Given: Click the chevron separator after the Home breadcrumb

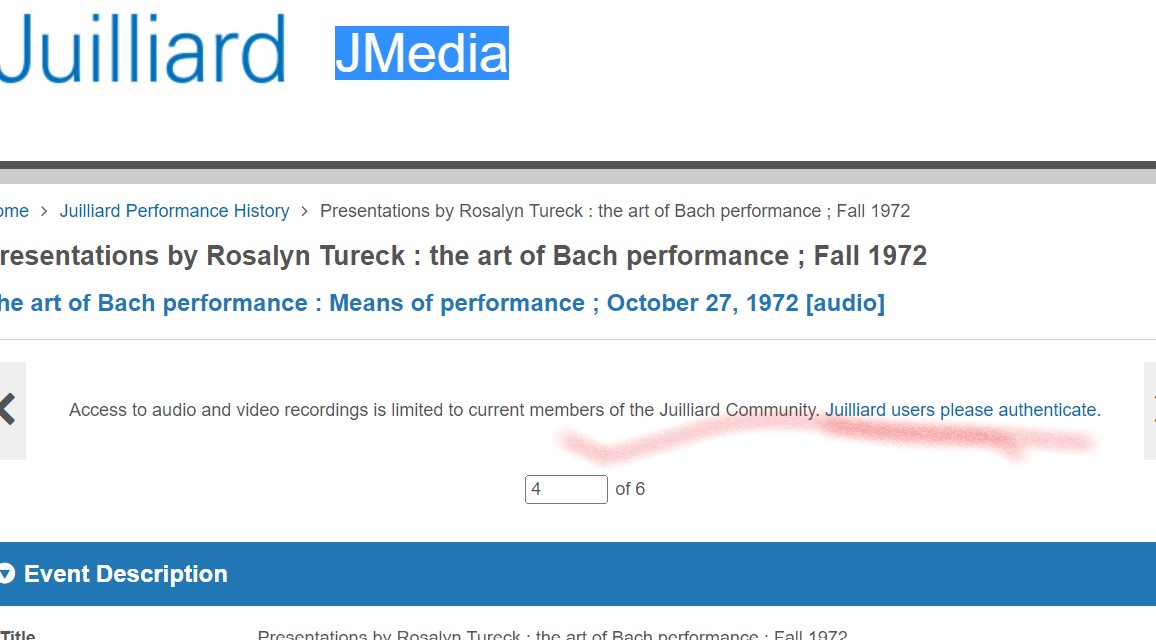Looking at the screenshot, I should [44, 212].
